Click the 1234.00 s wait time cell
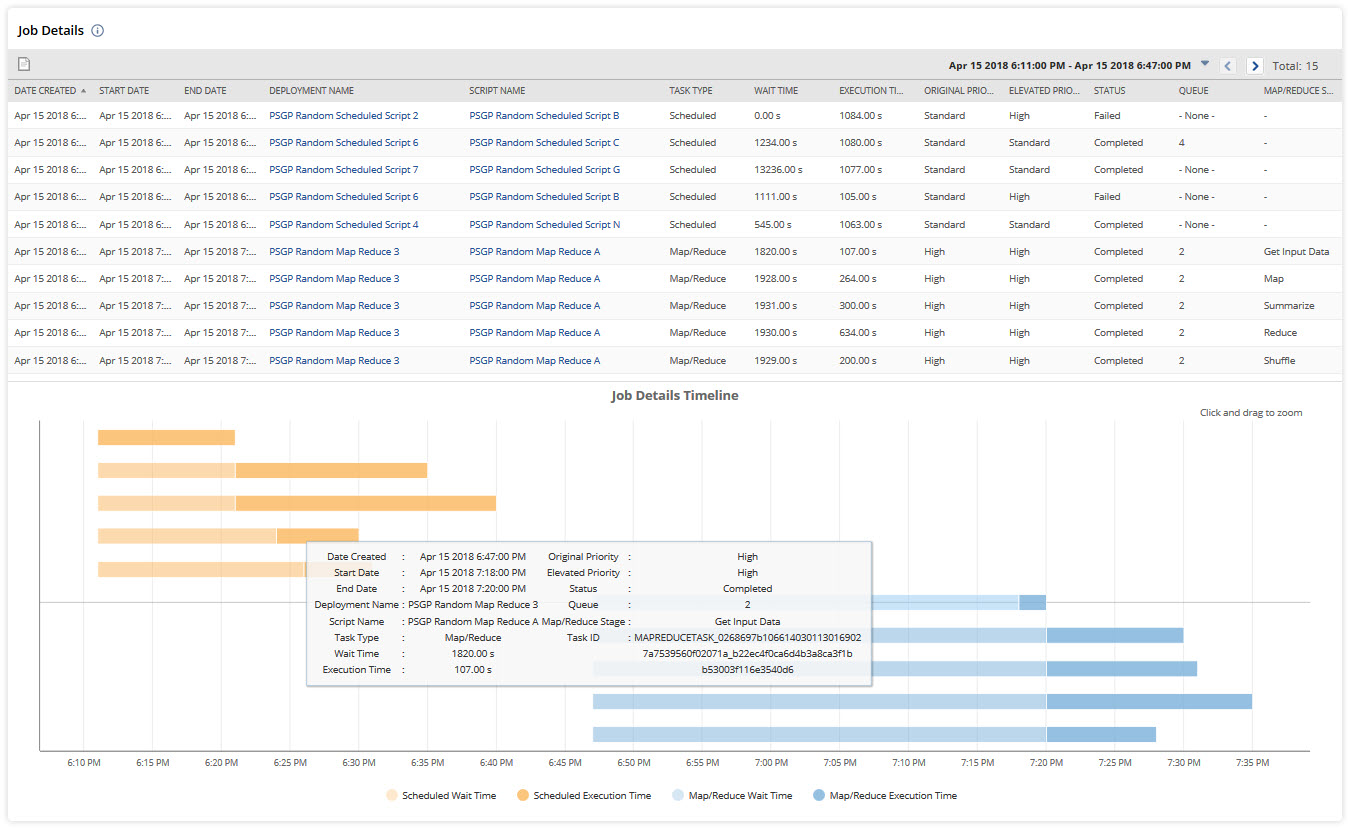The image size is (1348, 829). pyautogui.click(x=776, y=143)
